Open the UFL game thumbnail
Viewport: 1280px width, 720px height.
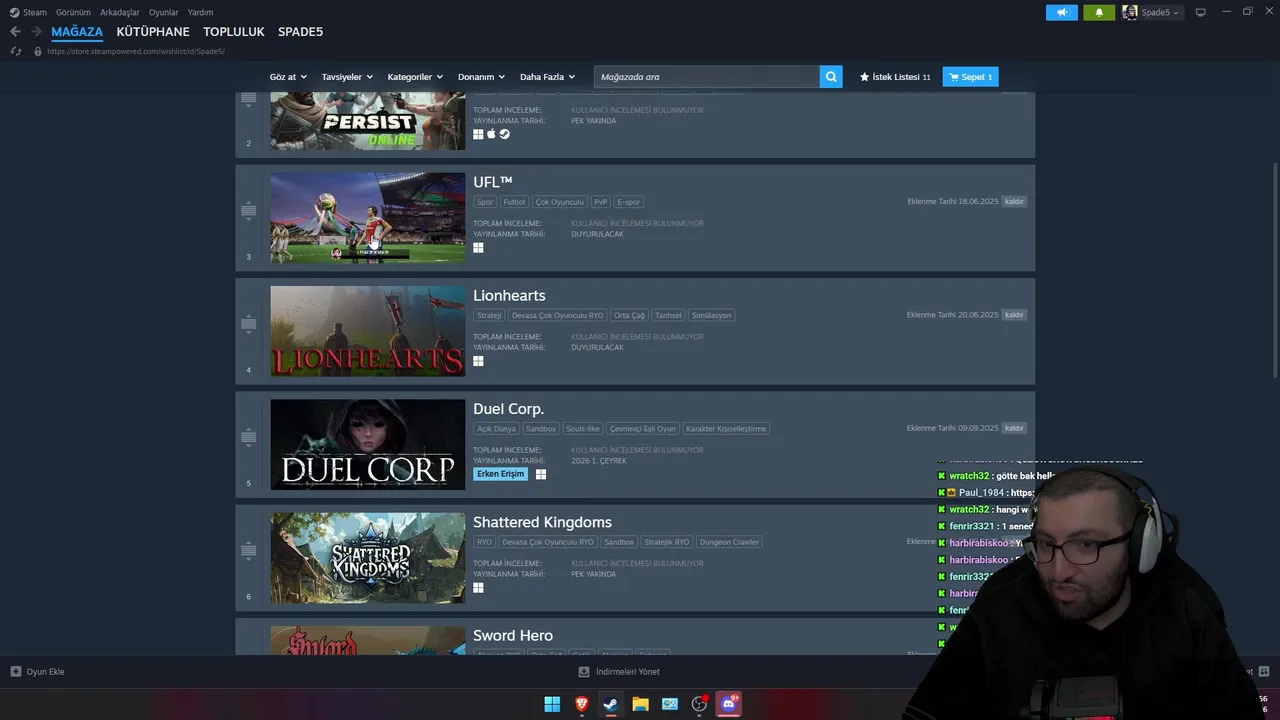367,218
